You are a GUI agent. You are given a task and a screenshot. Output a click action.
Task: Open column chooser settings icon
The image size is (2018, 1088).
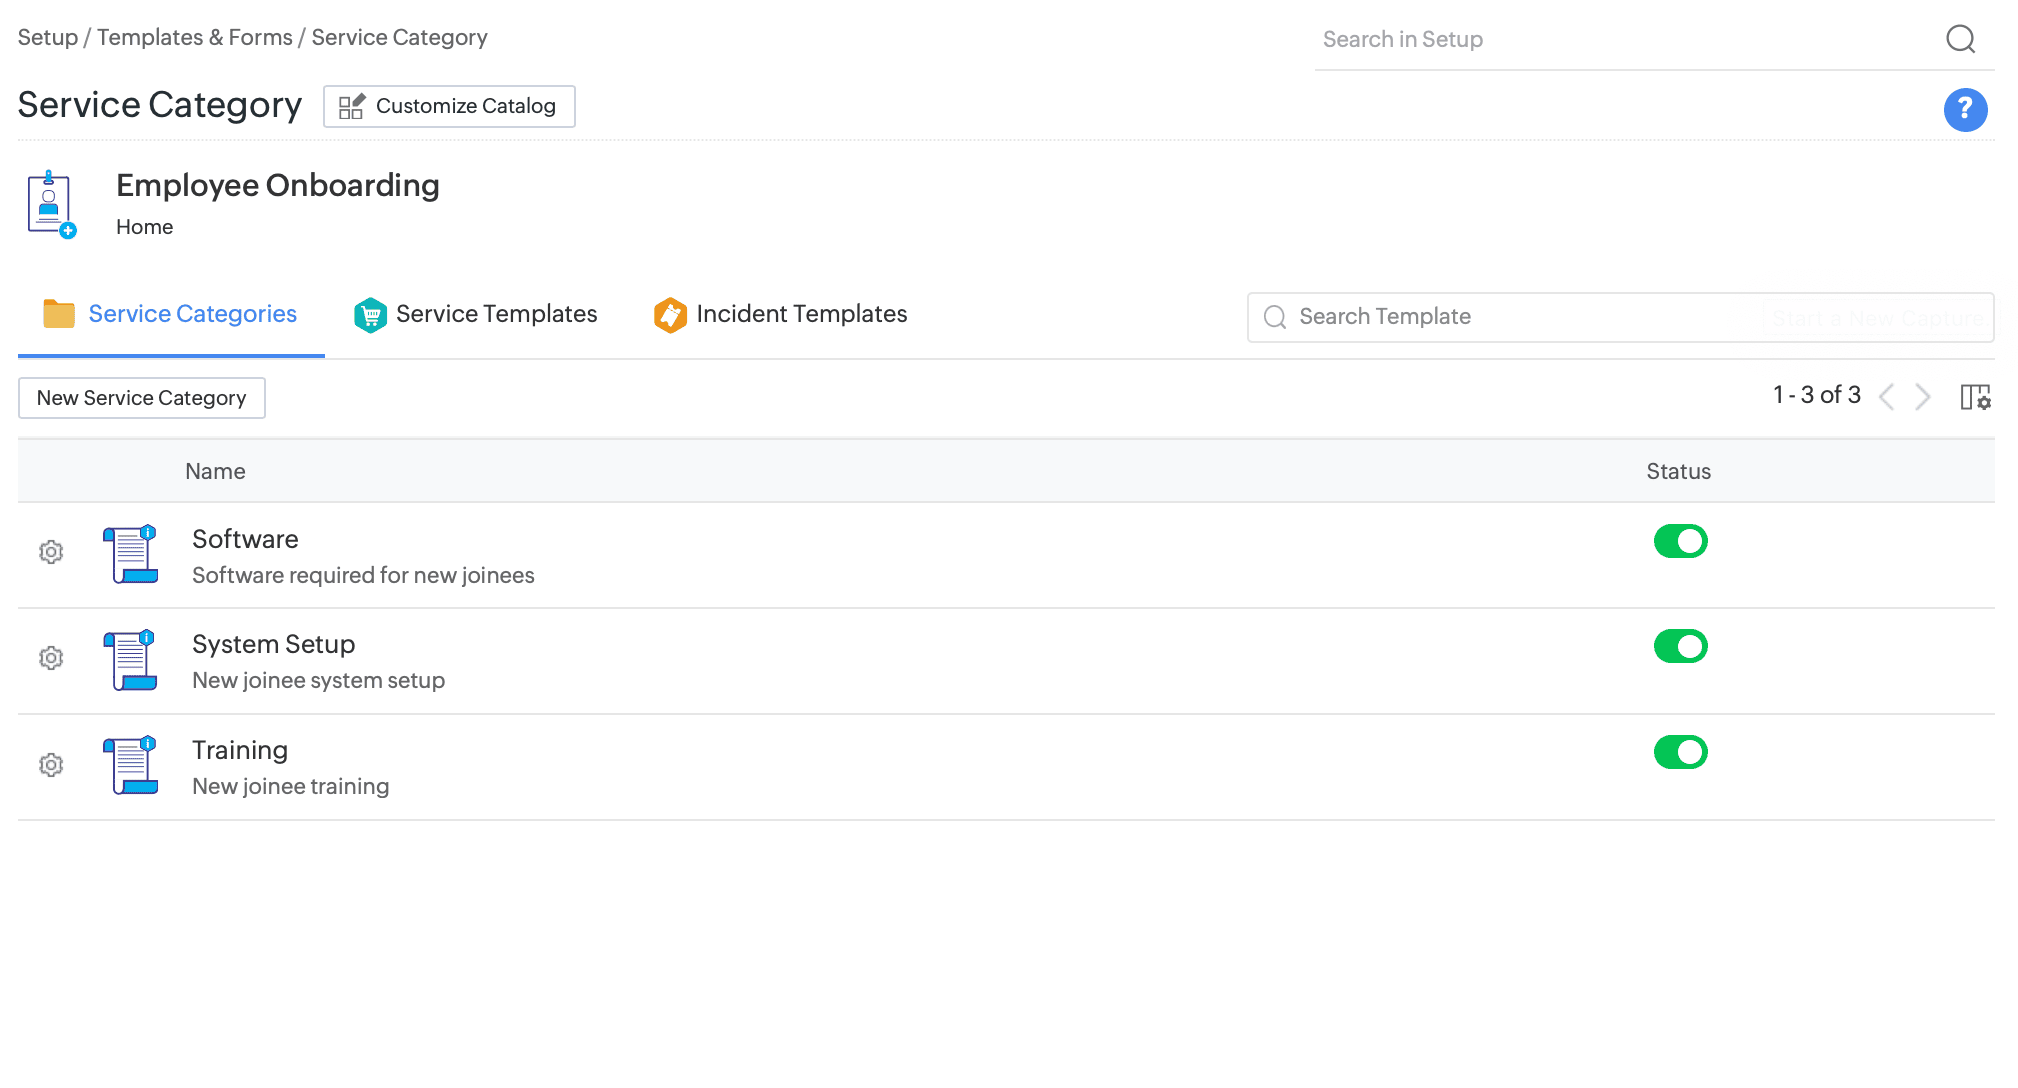click(x=1975, y=397)
